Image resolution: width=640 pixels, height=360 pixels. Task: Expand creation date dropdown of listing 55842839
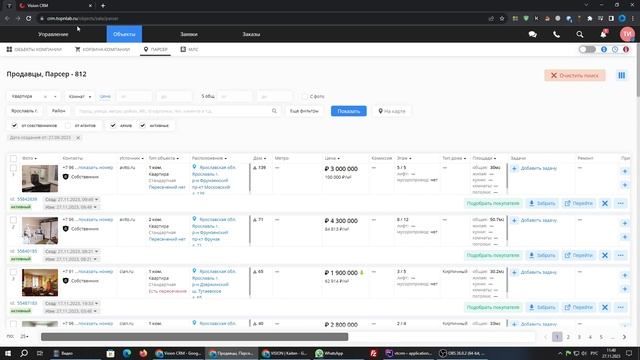(71, 200)
